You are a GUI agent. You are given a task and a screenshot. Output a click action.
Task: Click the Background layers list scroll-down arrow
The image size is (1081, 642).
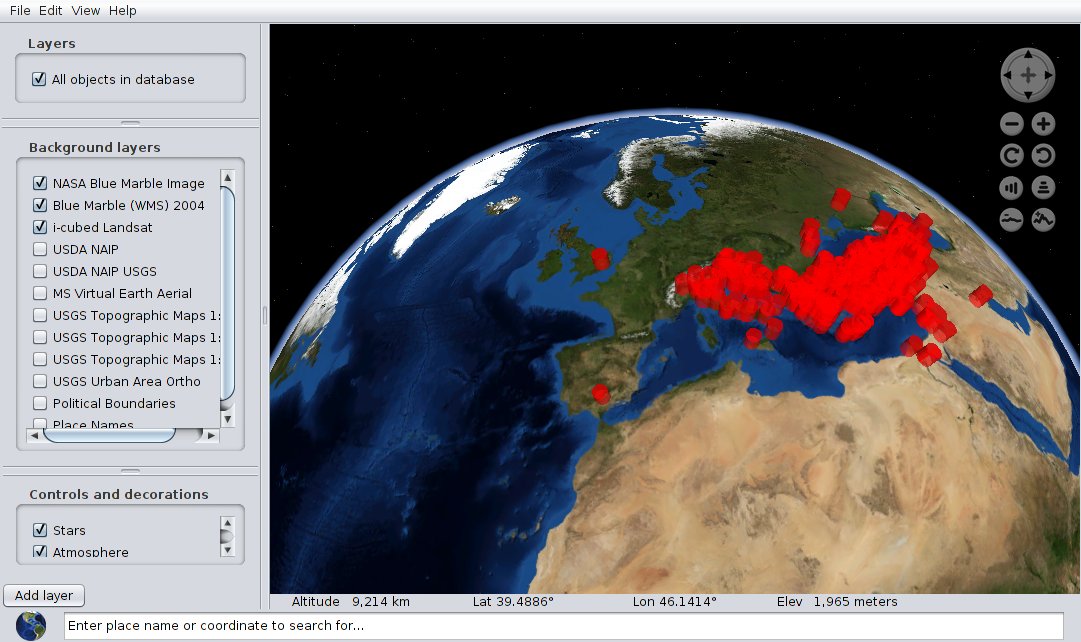[x=228, y=418]
